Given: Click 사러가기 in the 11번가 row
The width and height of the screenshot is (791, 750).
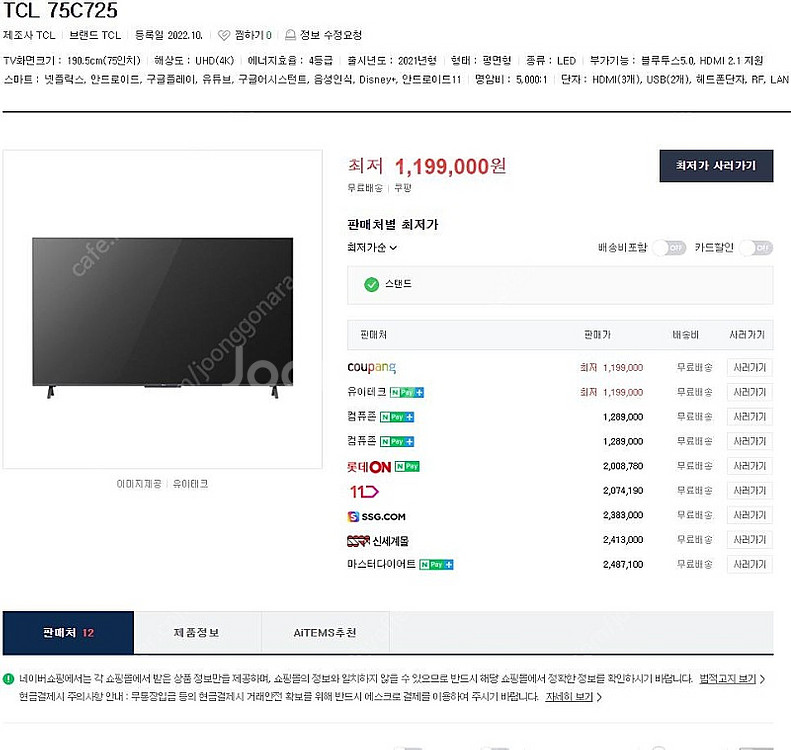Looking at the screenshot, I should [749, 491].
